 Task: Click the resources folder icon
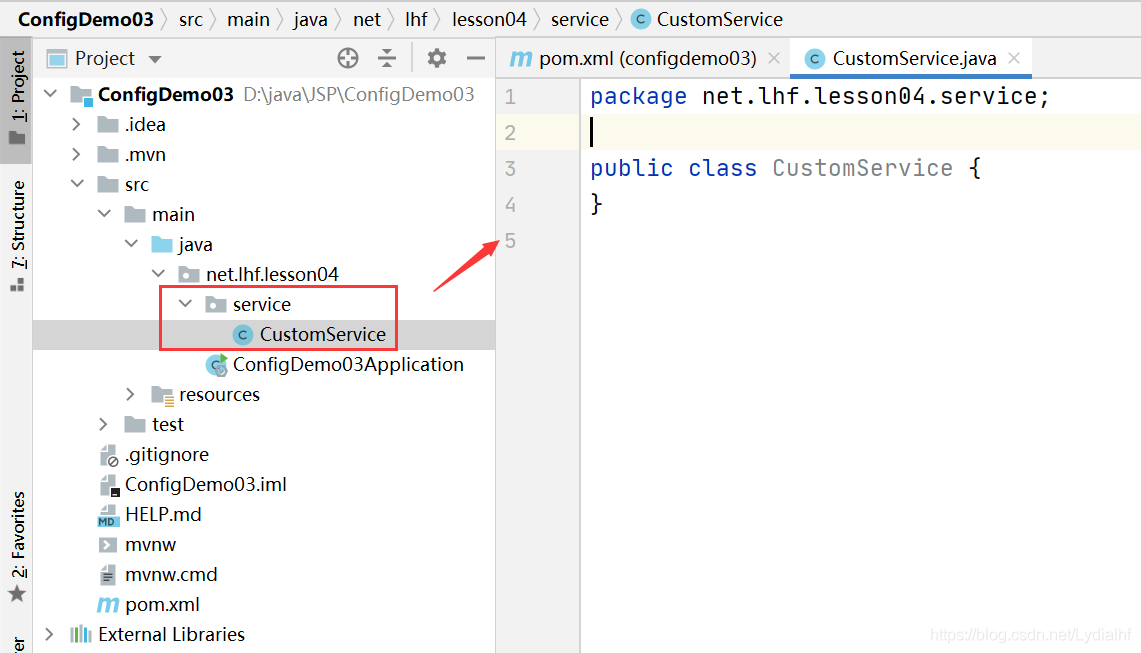(x=162, y=395)
